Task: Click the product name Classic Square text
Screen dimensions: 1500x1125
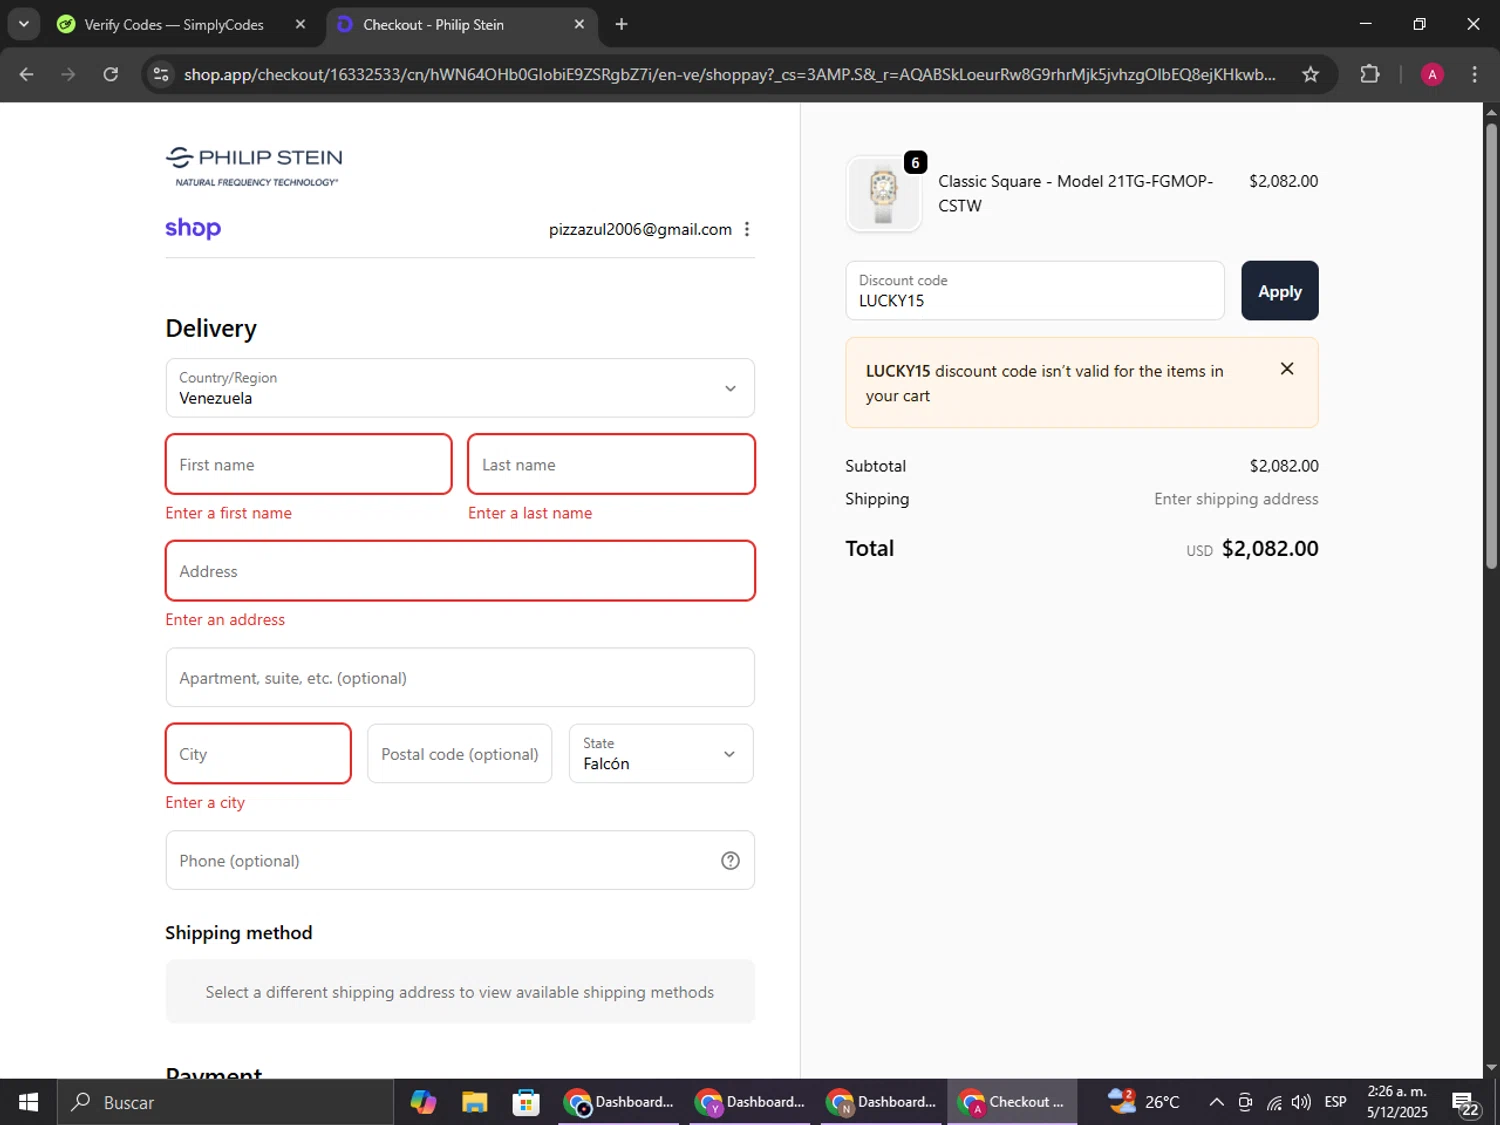Action: point(1076,193)
